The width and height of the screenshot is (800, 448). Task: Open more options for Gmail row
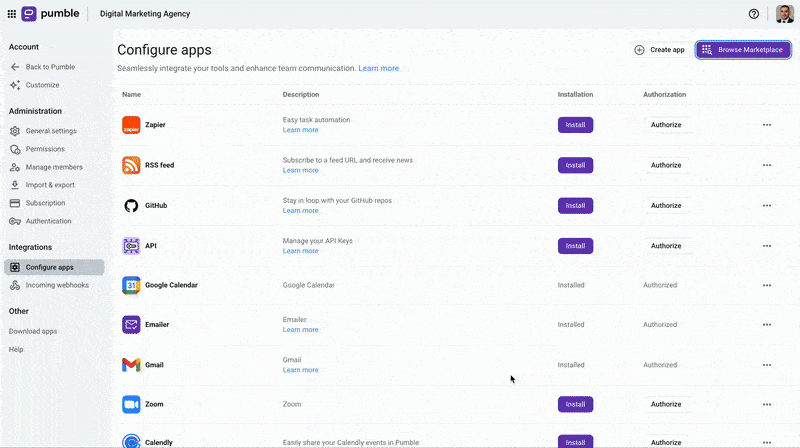(x=767, y=365)
